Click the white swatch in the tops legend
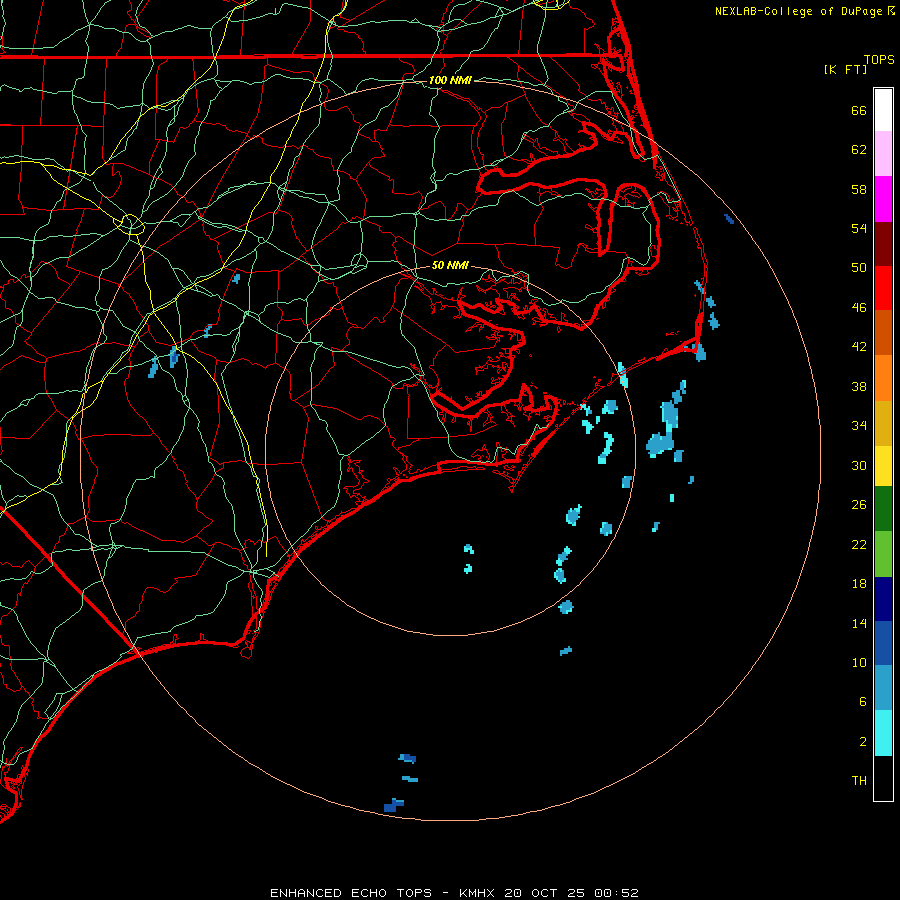This screenshot has height=900, width=900. click(883, 110)
